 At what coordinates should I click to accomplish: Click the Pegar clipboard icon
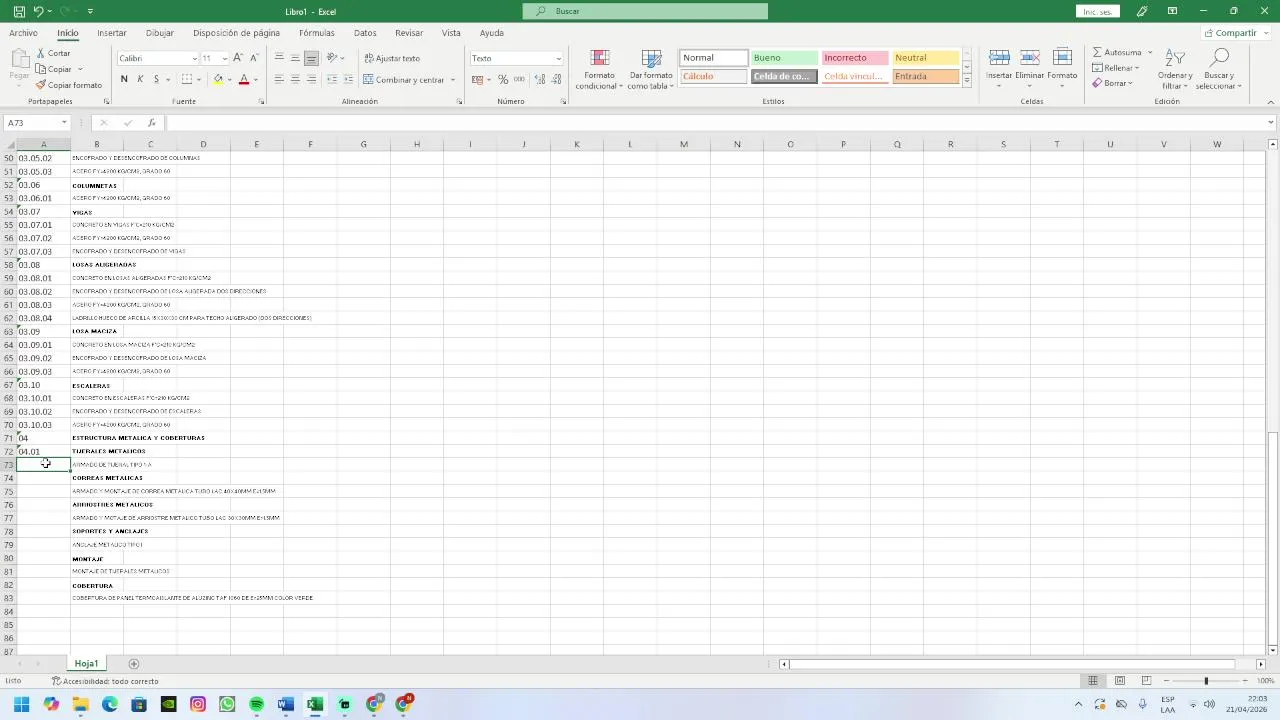point(19,59)
